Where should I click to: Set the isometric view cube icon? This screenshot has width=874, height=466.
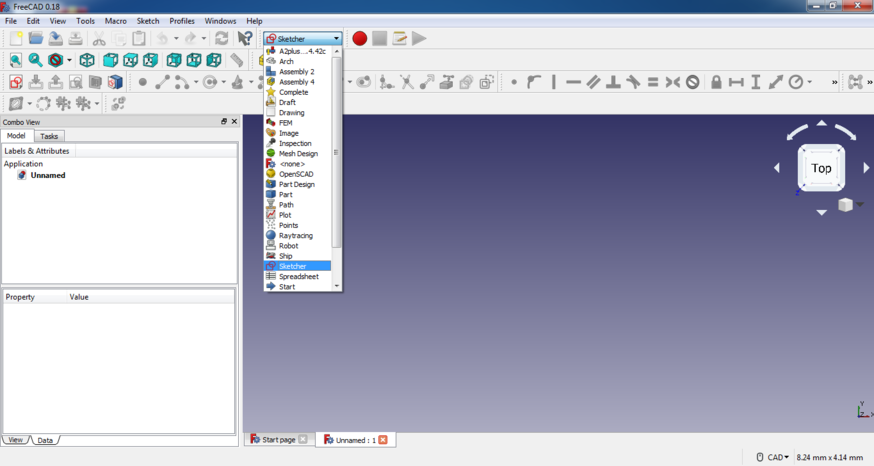point(87,60)
